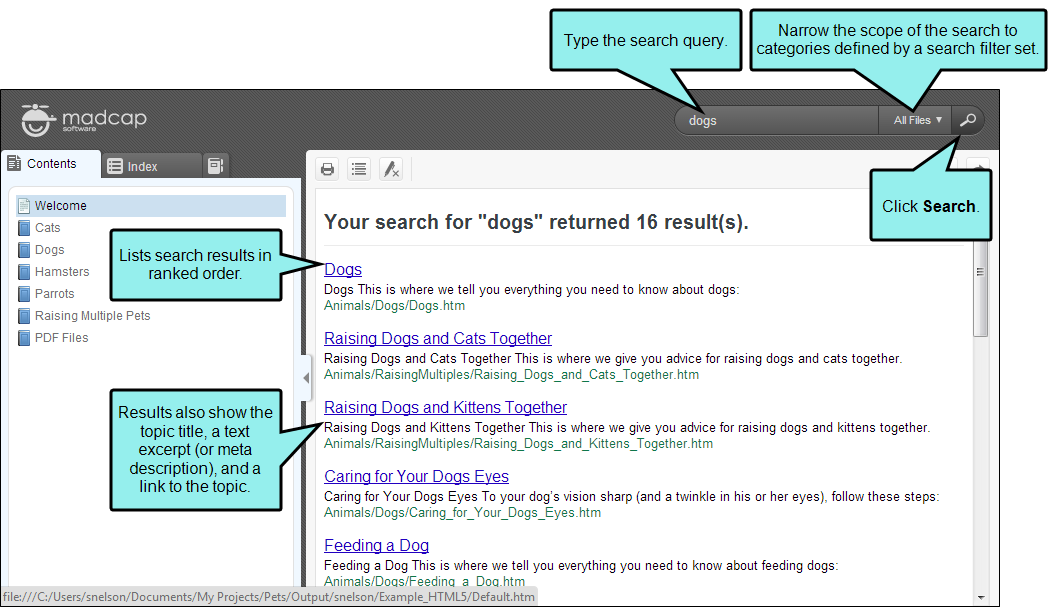Open the All Files filter dropdown
The width and height of the screenshot is (1056, 607).
[x=916, y=120]
